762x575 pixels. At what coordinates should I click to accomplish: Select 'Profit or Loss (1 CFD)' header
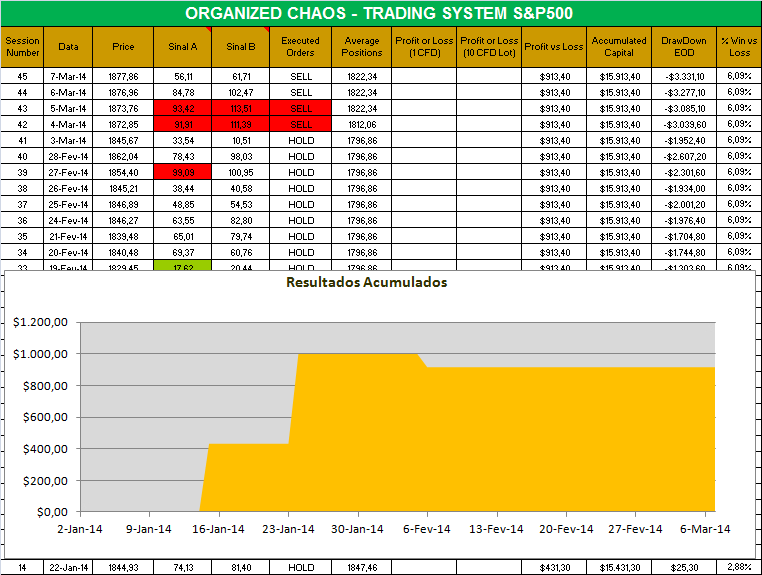424,47
